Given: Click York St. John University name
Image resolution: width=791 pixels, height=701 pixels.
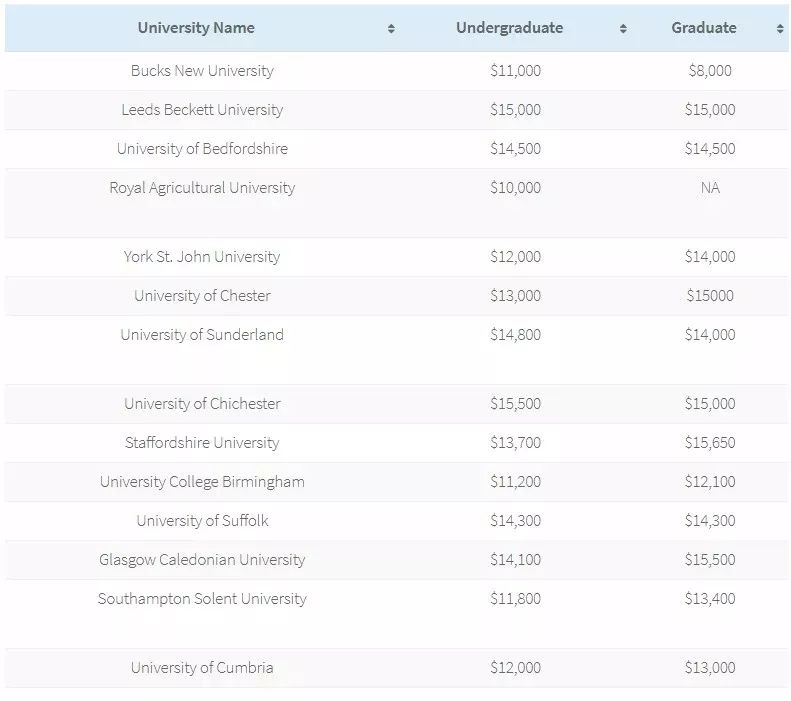Looking at the screenshot, I should tap(202, 257).
